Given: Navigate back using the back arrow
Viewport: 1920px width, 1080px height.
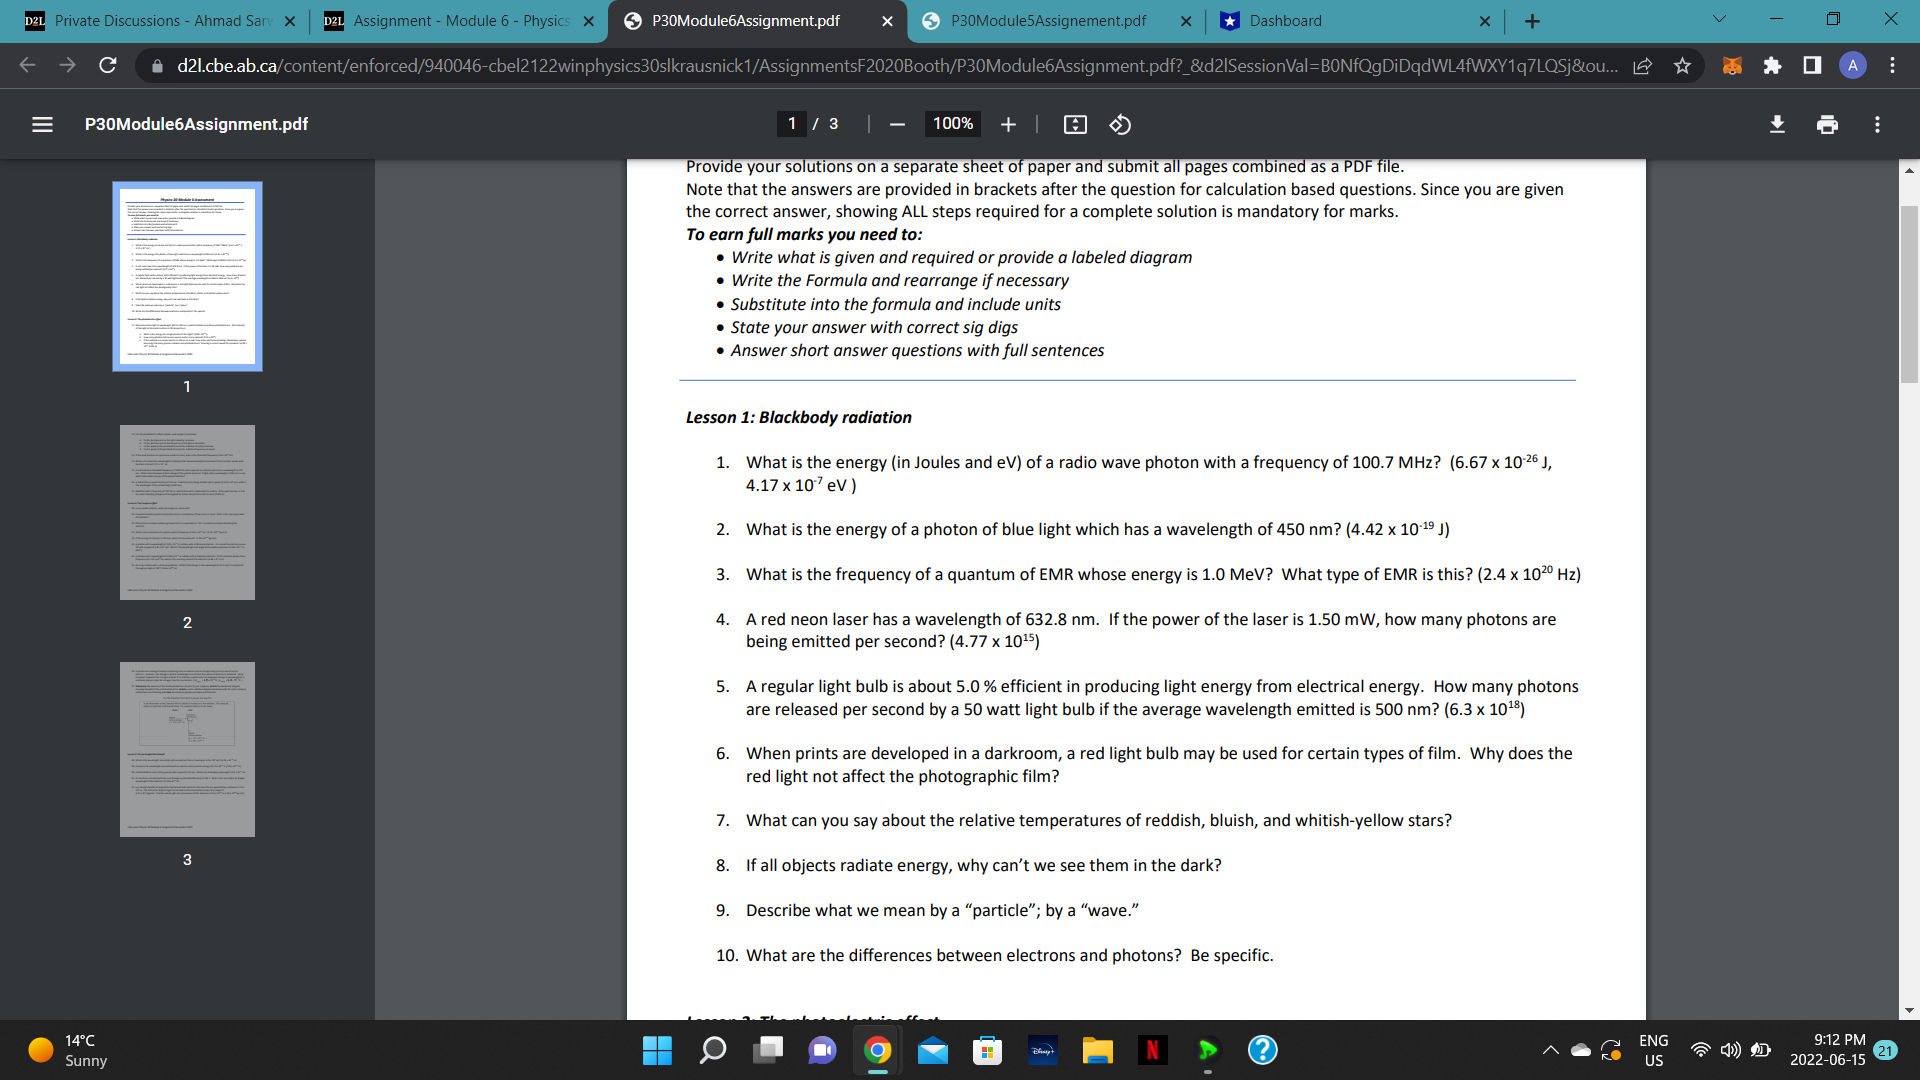Looking at the screenshot, I should [x=27, y=65].
